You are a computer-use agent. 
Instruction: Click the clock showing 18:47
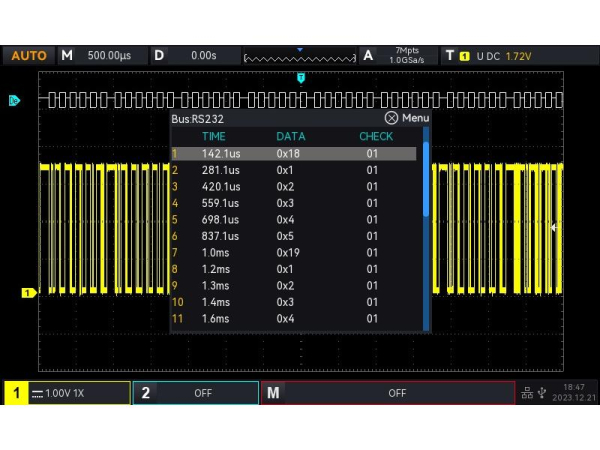click(574, 387)
